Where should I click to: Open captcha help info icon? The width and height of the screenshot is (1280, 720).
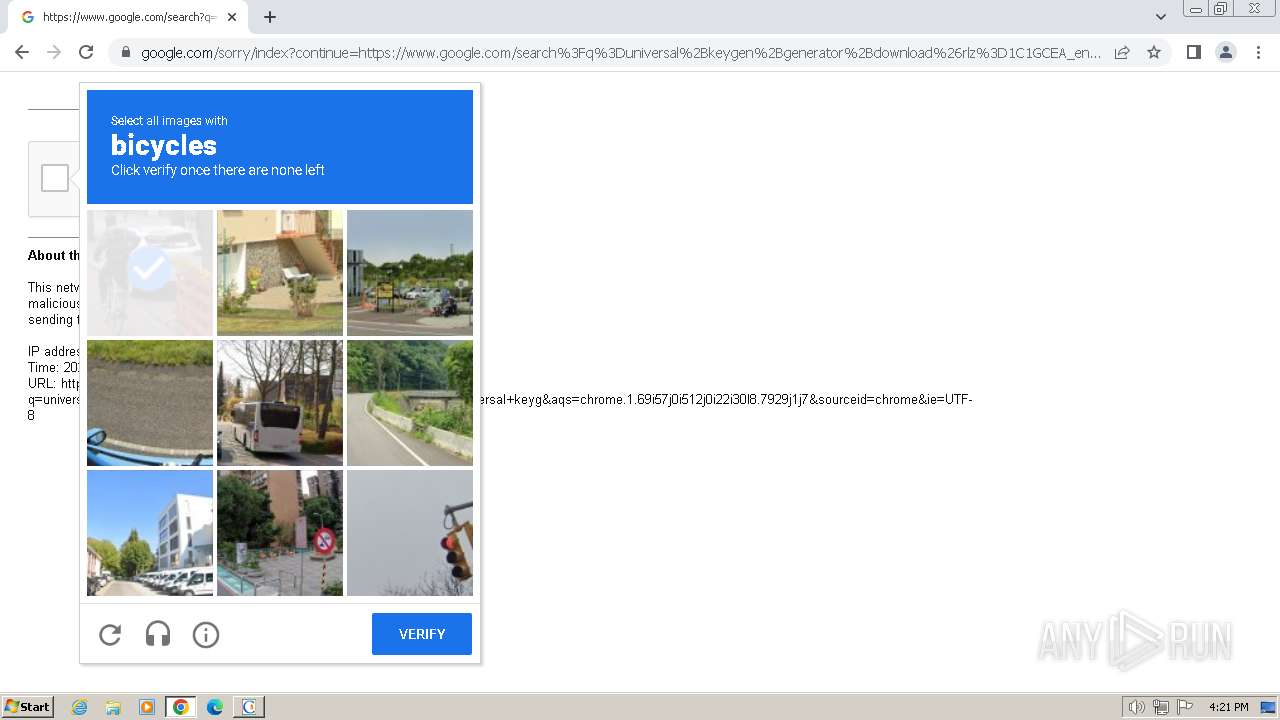tap(206, 634)
